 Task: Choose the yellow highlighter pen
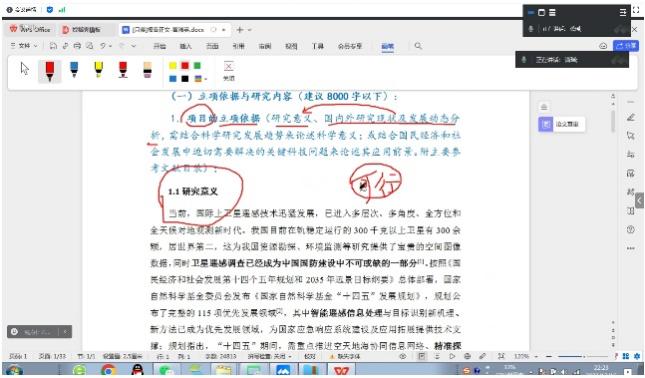[98, 69]
